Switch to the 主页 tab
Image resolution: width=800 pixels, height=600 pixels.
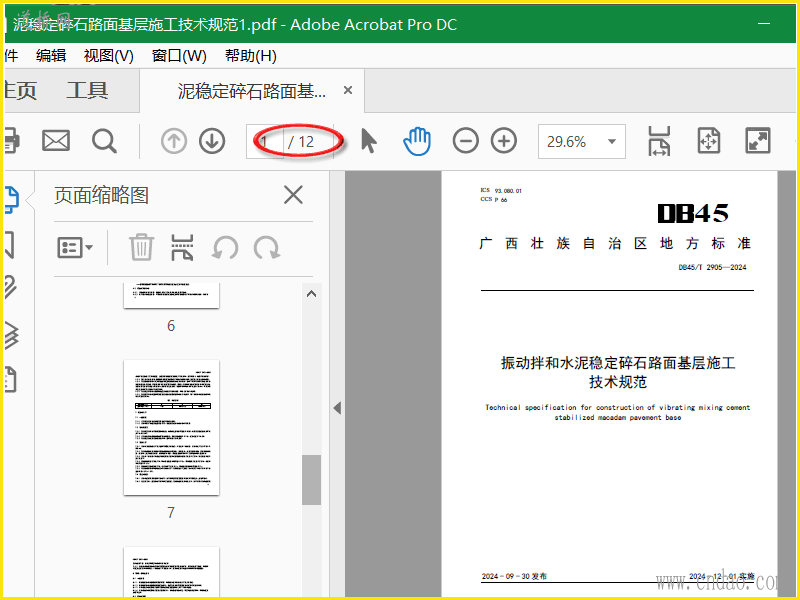point(20,91)
